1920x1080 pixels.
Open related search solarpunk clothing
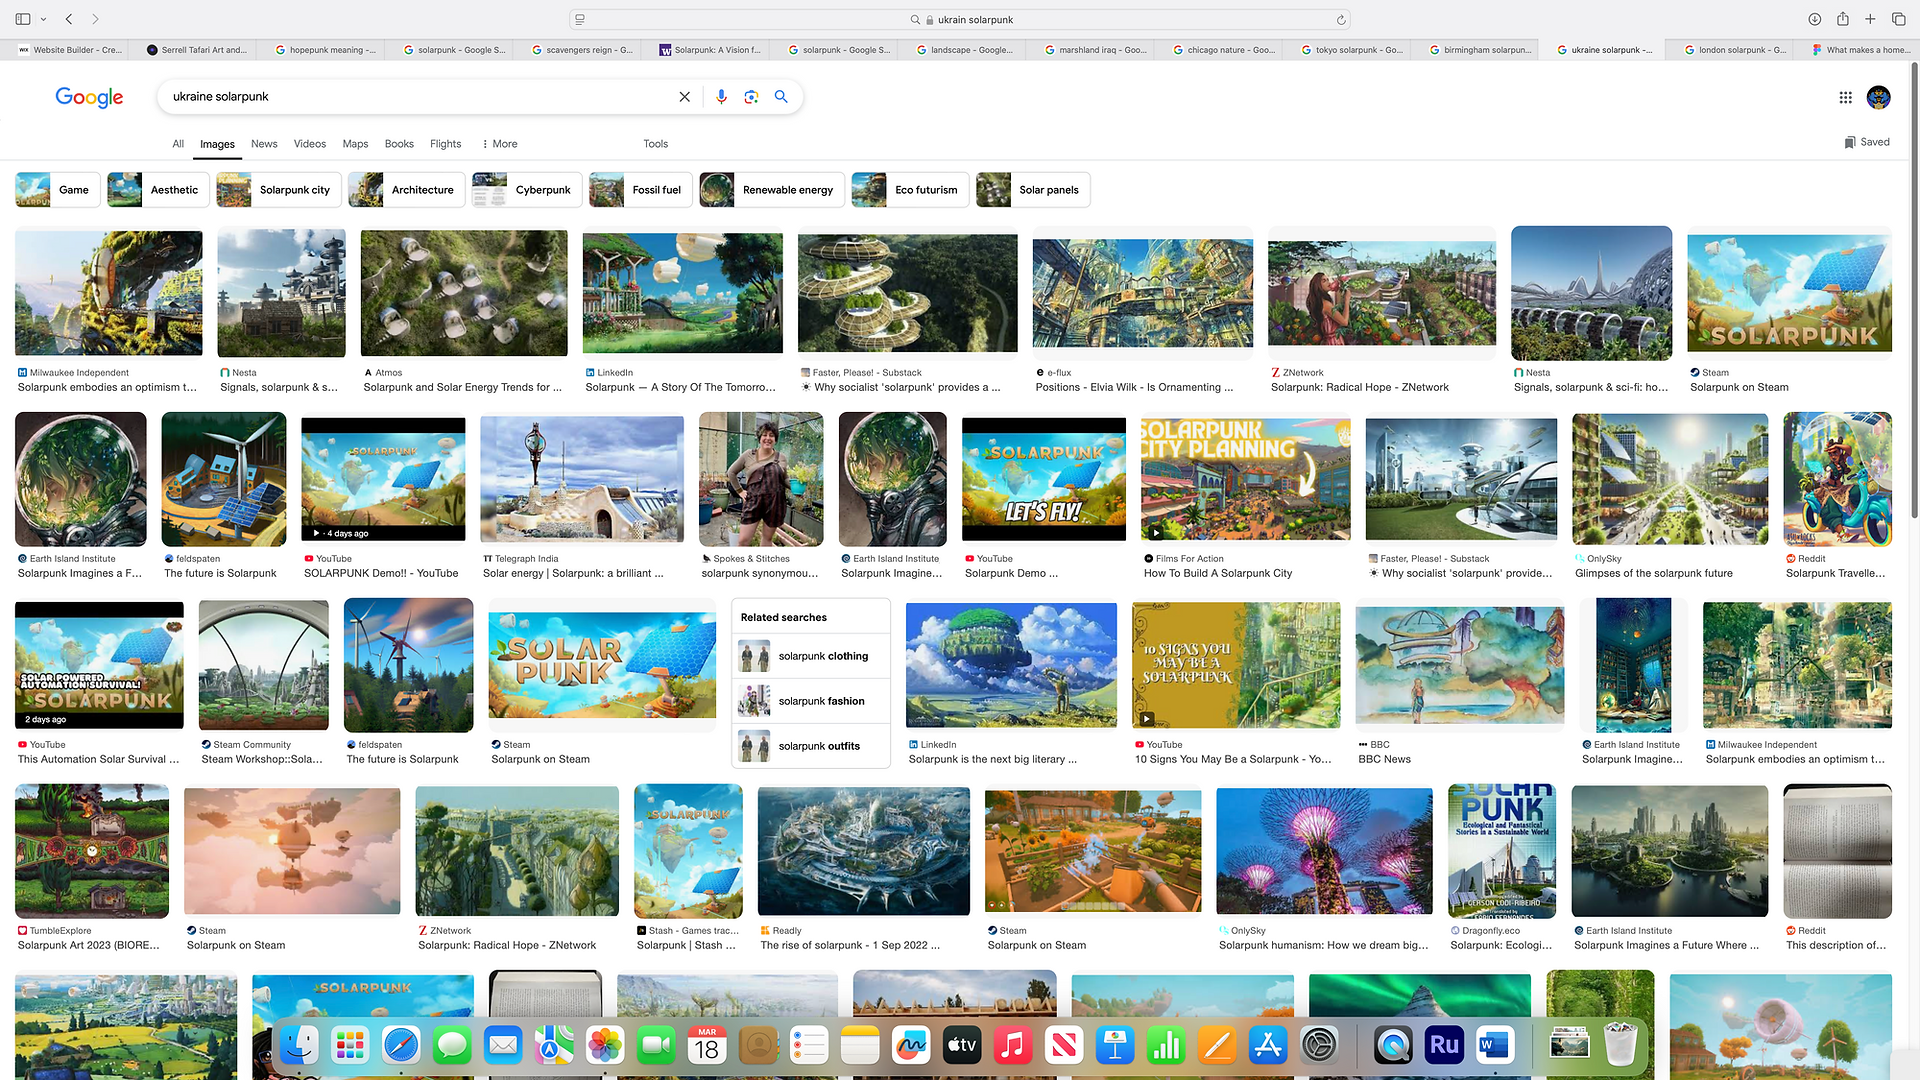[x=811, y=656]
